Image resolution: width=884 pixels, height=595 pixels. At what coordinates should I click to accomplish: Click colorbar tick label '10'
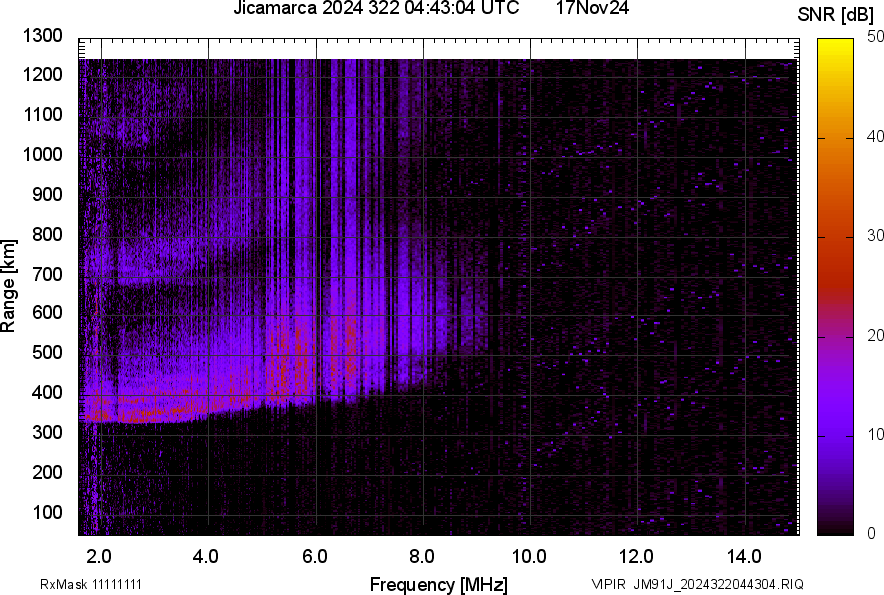[875, 434]
